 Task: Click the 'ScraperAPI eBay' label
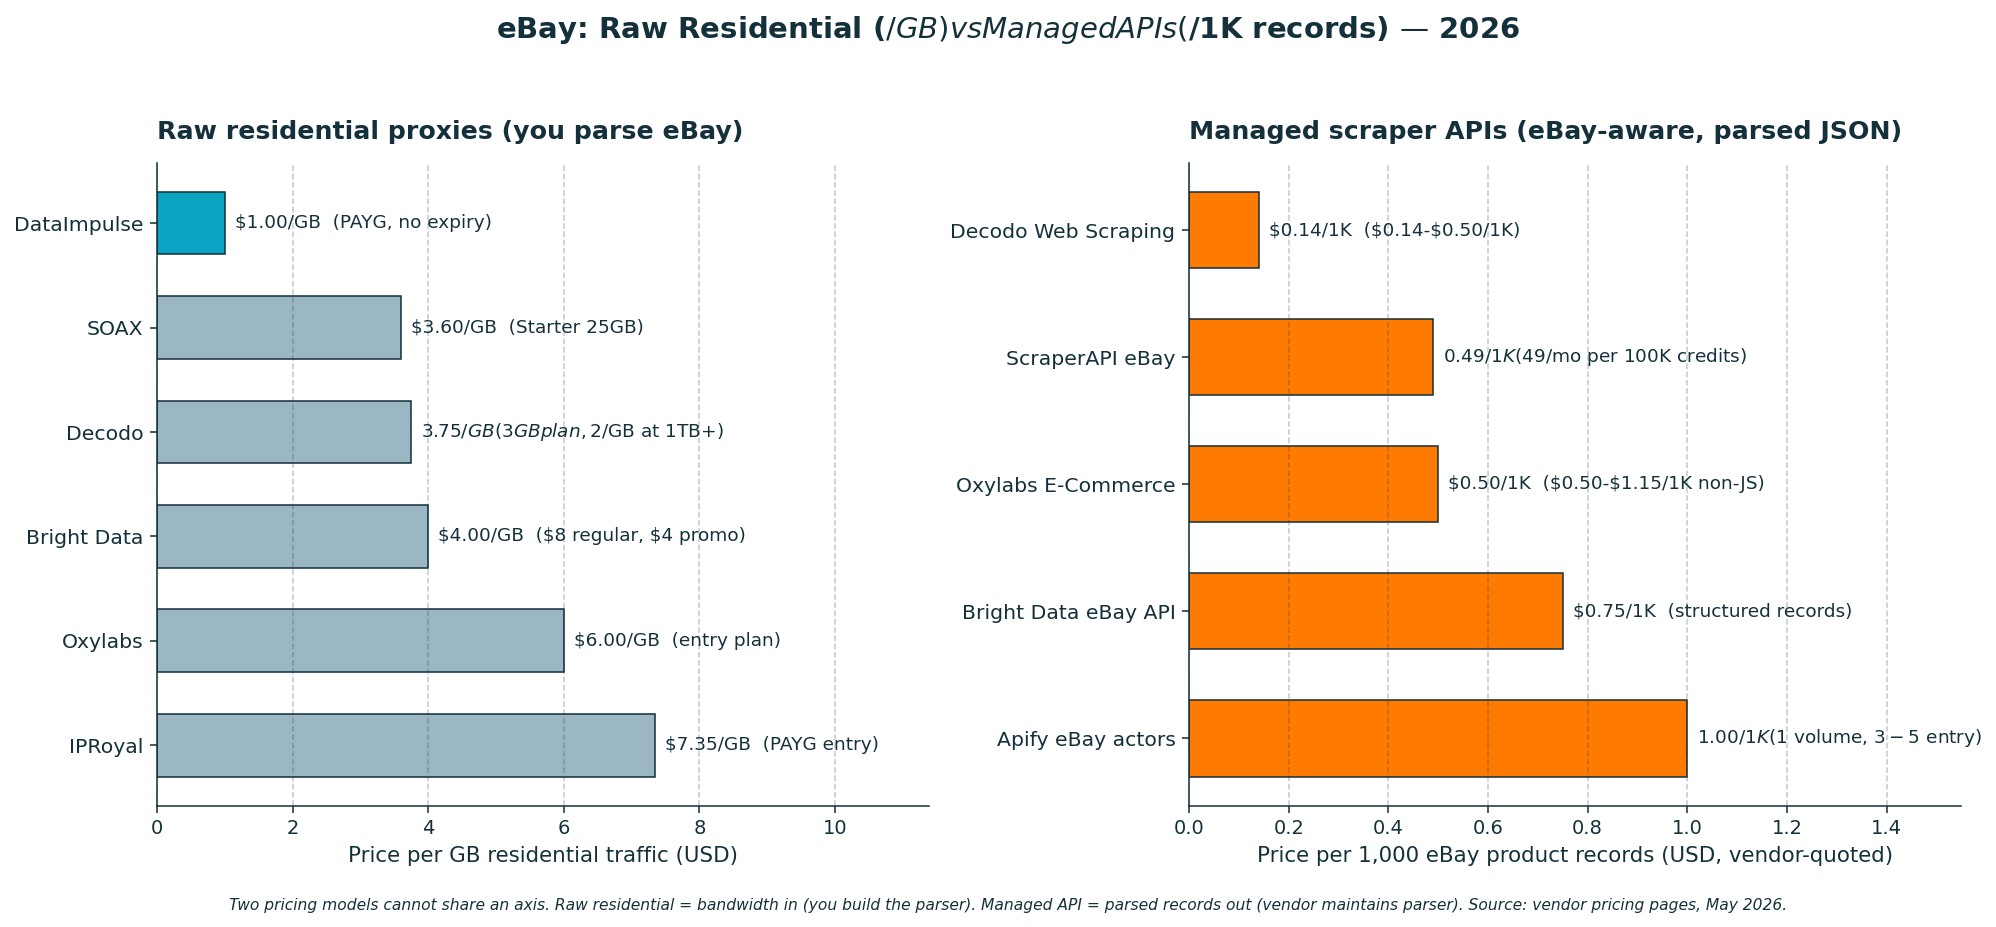pos(1090,358)
